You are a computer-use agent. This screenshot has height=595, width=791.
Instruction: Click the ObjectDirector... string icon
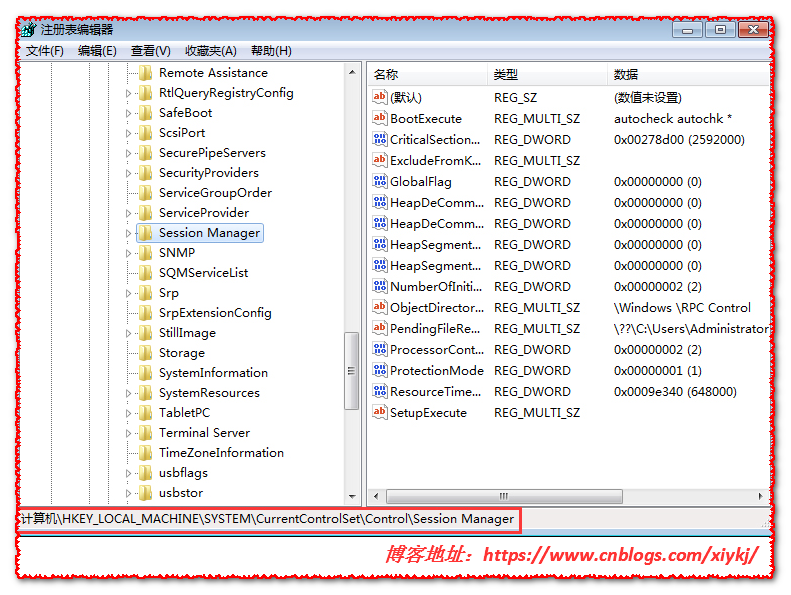(379, 307)
